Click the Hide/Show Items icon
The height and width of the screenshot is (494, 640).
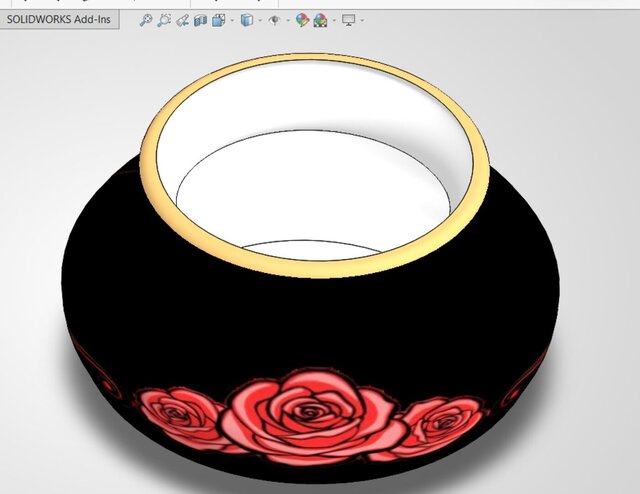[274, 19]
